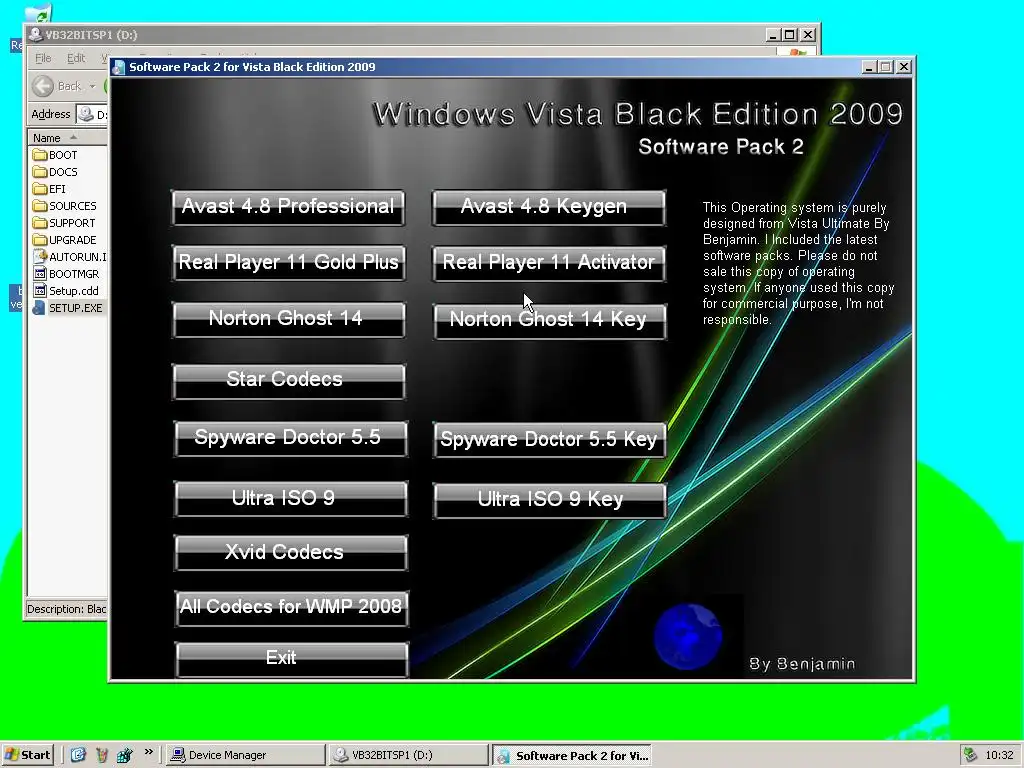Switch to VB32BITSP1 (D:) taskbar button
This screenshot has height=768, width=1024.
tap(408, 755)
